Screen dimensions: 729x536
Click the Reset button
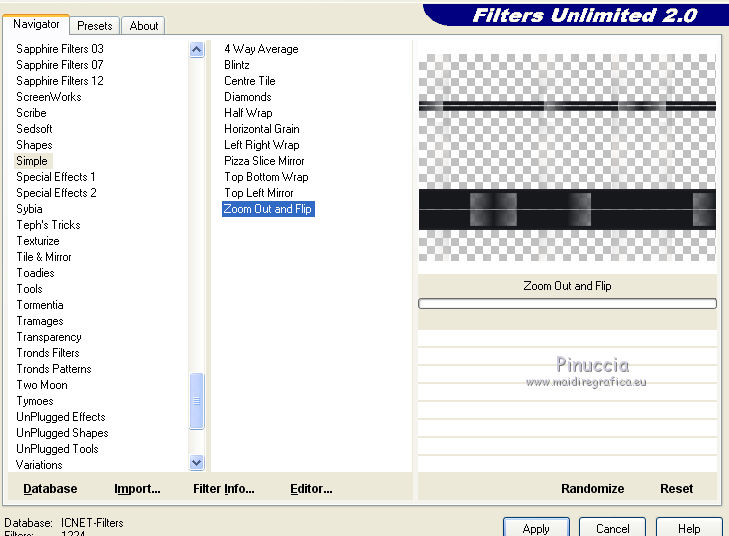(676, 489)
